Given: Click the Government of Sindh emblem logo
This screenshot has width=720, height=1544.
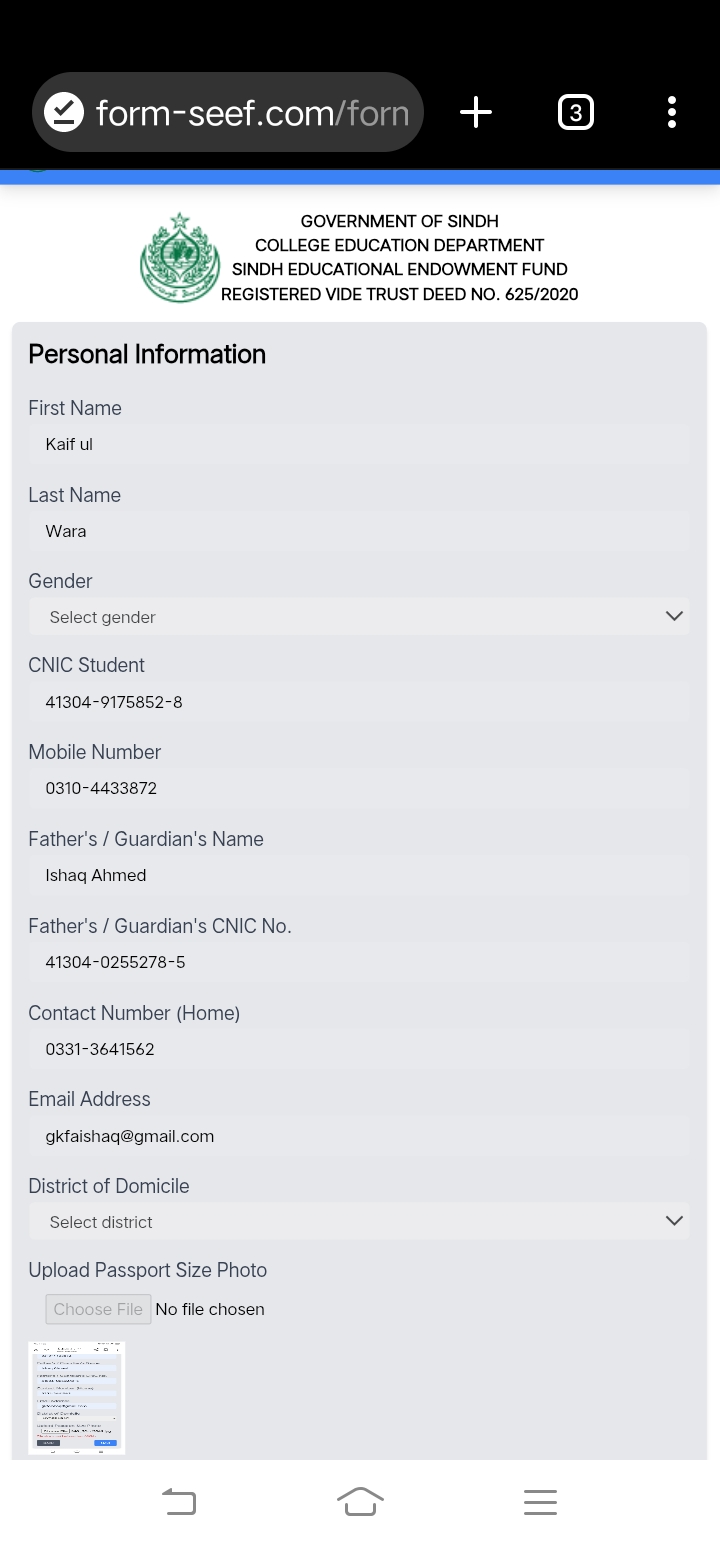Looking at the screenshot, I should [179, 258].
